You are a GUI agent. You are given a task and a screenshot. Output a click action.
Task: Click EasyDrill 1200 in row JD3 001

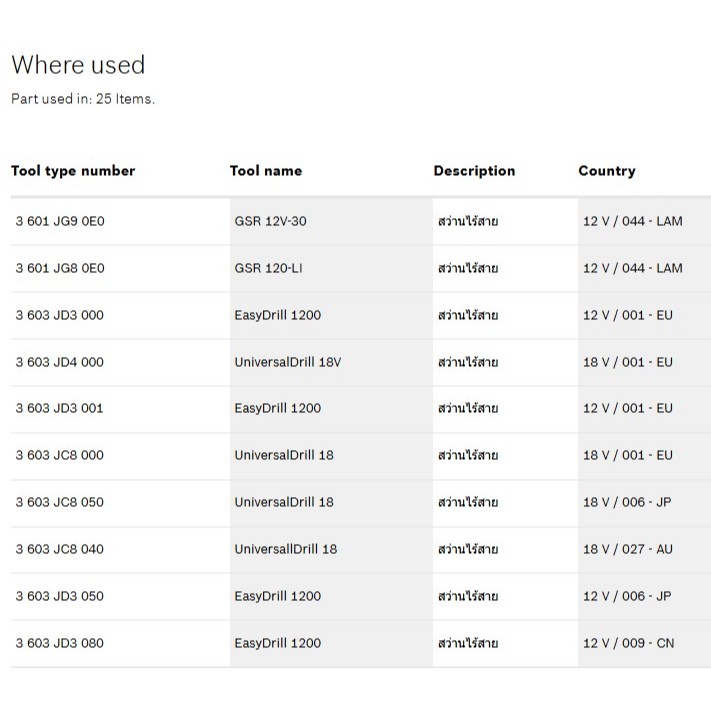click(x=278, y=408)
